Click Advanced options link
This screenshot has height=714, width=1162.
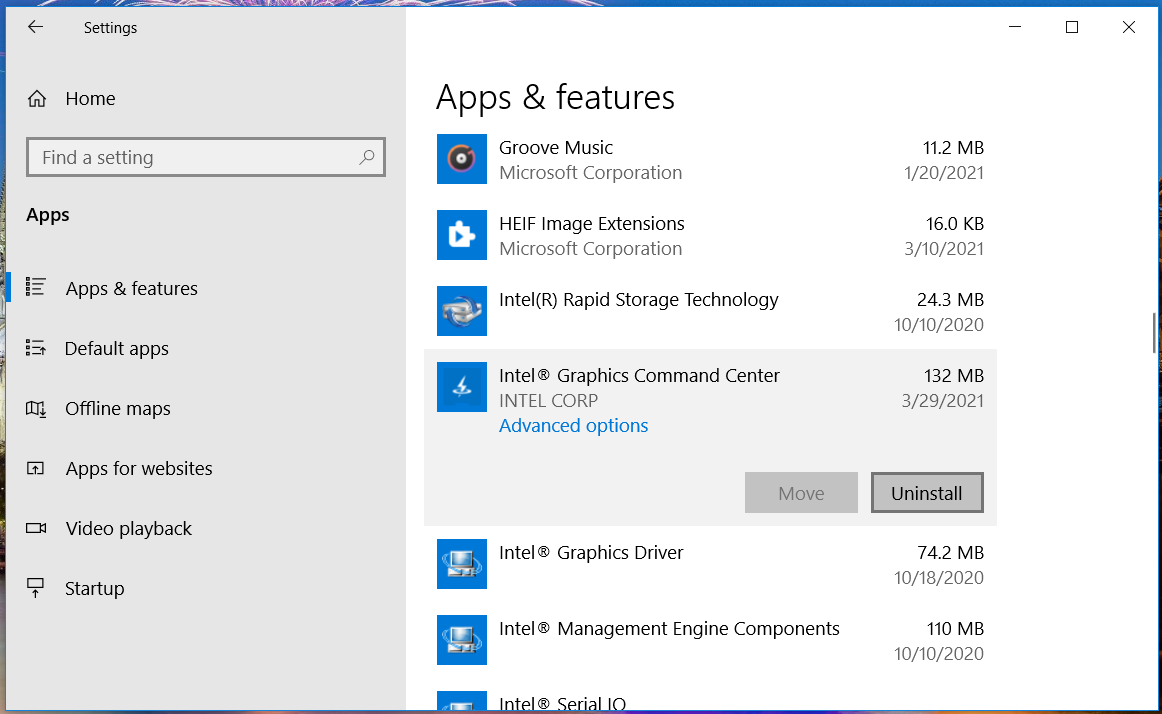pyautogui.click(x=574, y=426)
